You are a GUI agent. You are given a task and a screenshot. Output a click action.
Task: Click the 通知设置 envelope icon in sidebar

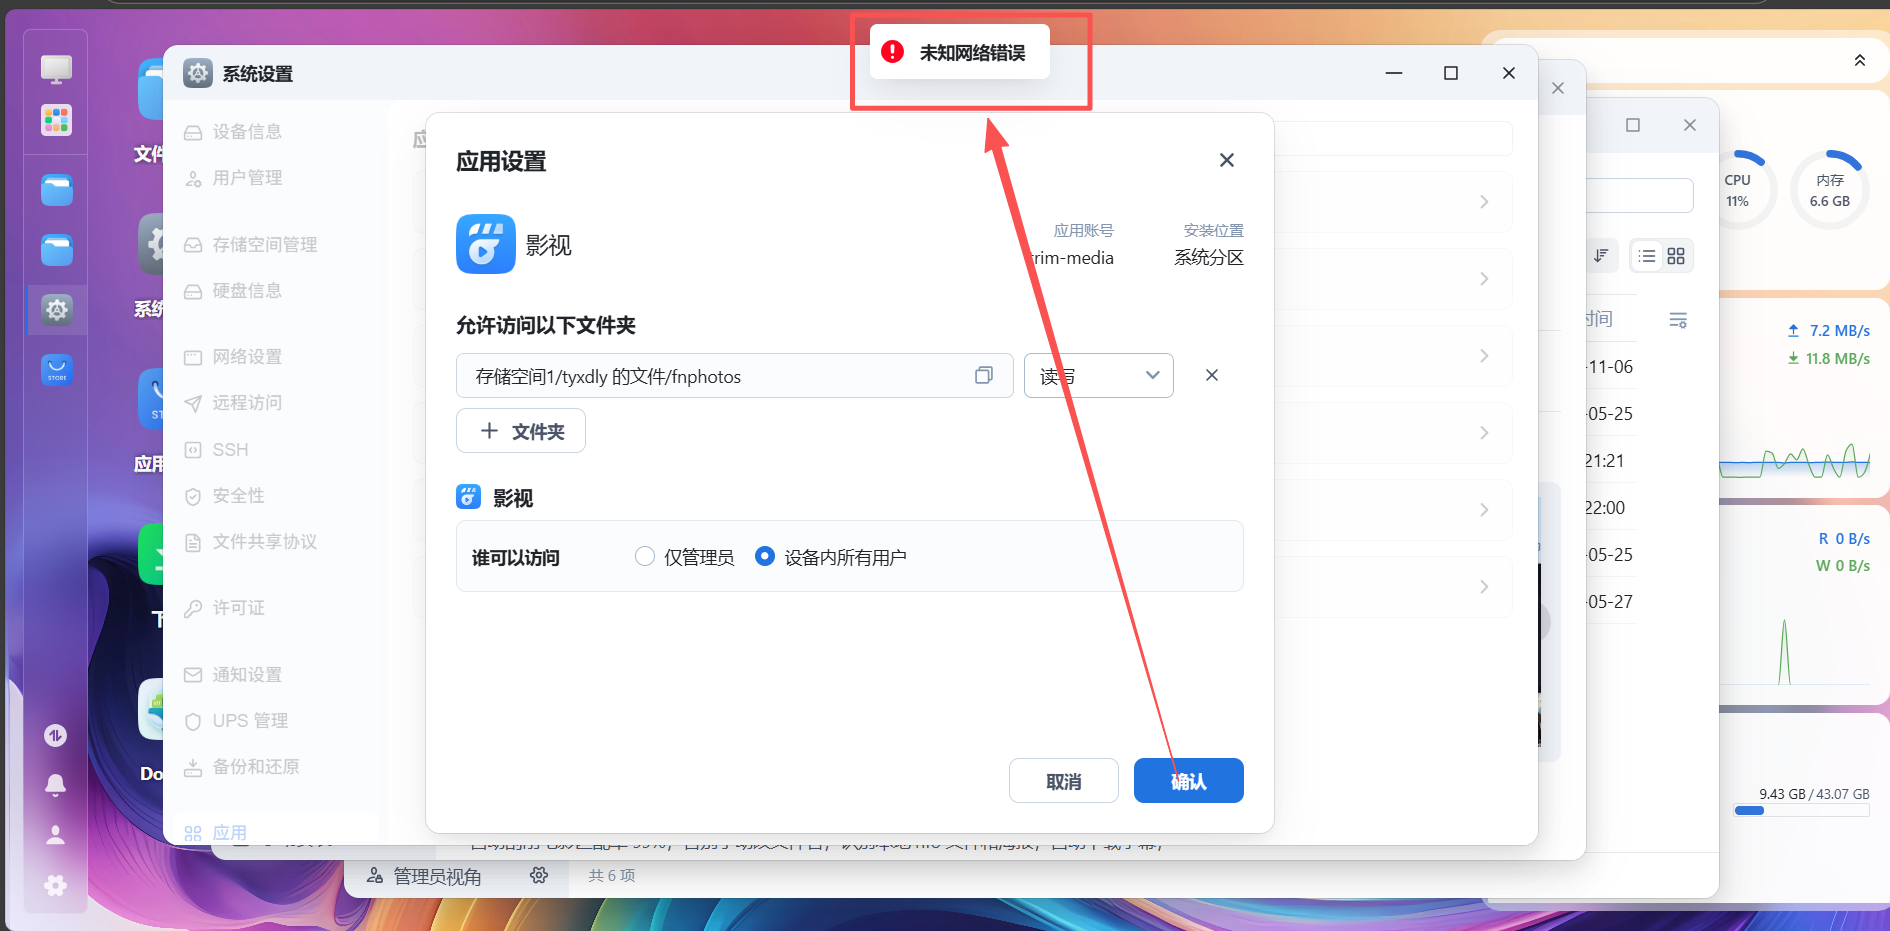pos(193,675)
